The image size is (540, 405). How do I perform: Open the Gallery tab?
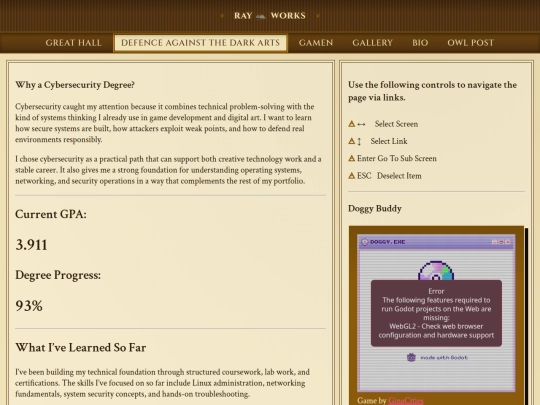(x=372, y=43)
